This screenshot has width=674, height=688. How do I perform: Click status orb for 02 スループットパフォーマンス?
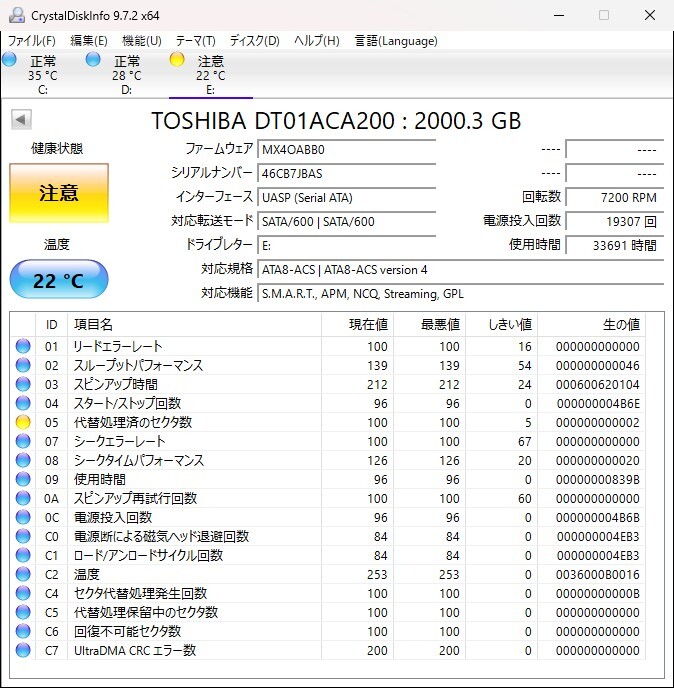pyautogui.click(x=23, y=365)
